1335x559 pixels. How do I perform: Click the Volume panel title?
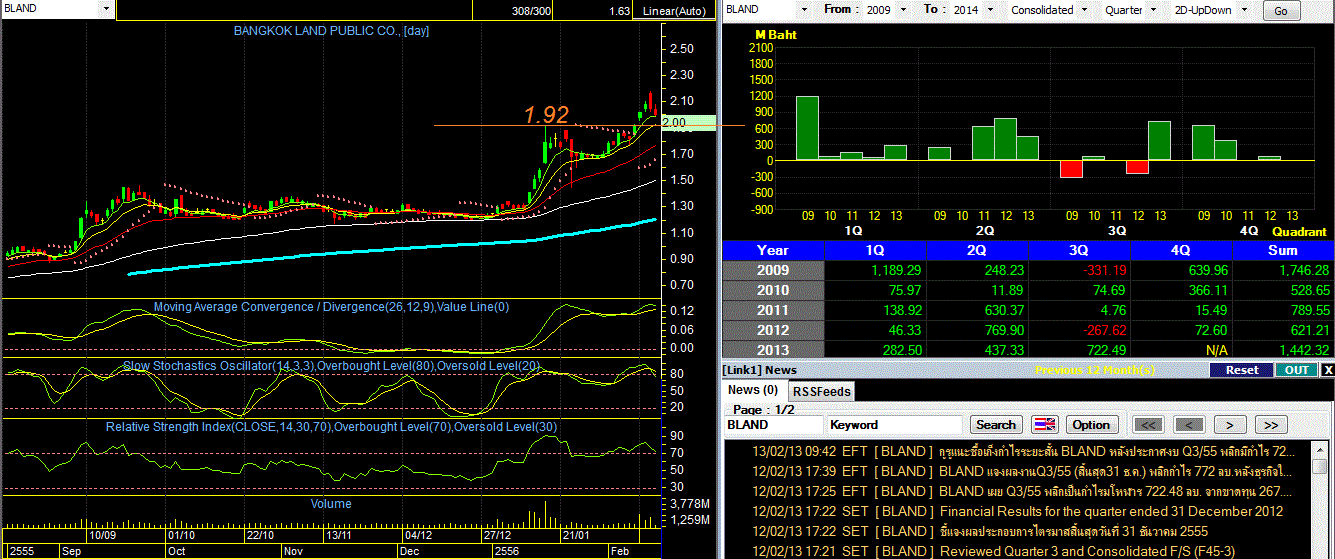coord(331,504)
